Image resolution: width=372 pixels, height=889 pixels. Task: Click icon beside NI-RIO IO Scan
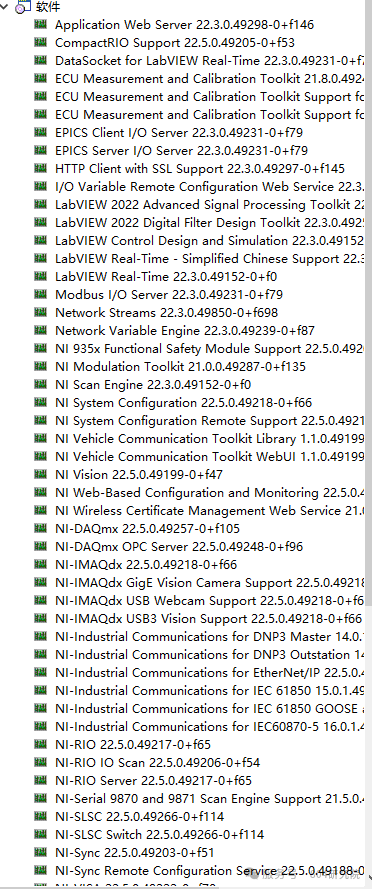pyautogui.click(x=40, y=762)
